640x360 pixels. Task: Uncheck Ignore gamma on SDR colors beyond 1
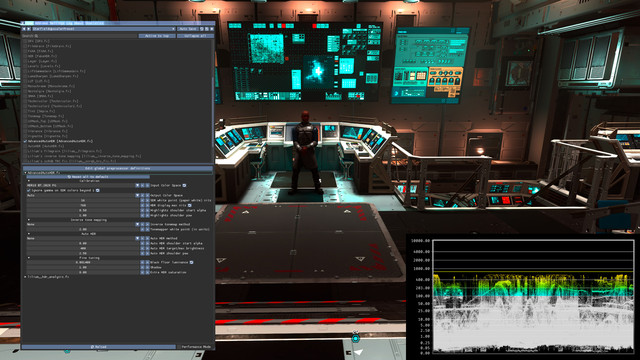point(29,190)
